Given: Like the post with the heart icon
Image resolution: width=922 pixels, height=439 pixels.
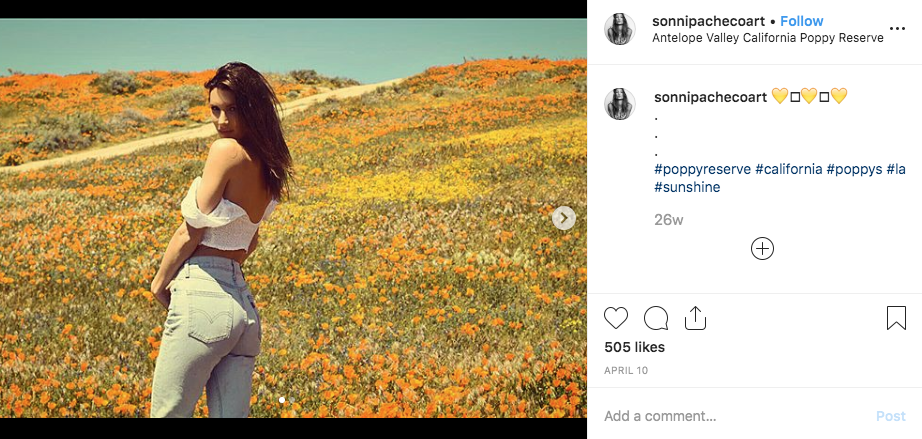Looking at the screenshot, I should [x=616, y=319].
